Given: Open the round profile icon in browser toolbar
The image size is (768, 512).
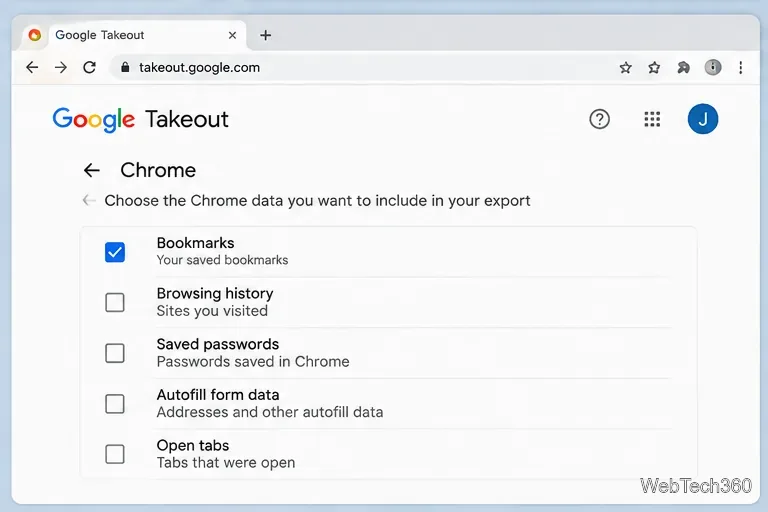Looking at the screenshot, I should tap(713, 67).
